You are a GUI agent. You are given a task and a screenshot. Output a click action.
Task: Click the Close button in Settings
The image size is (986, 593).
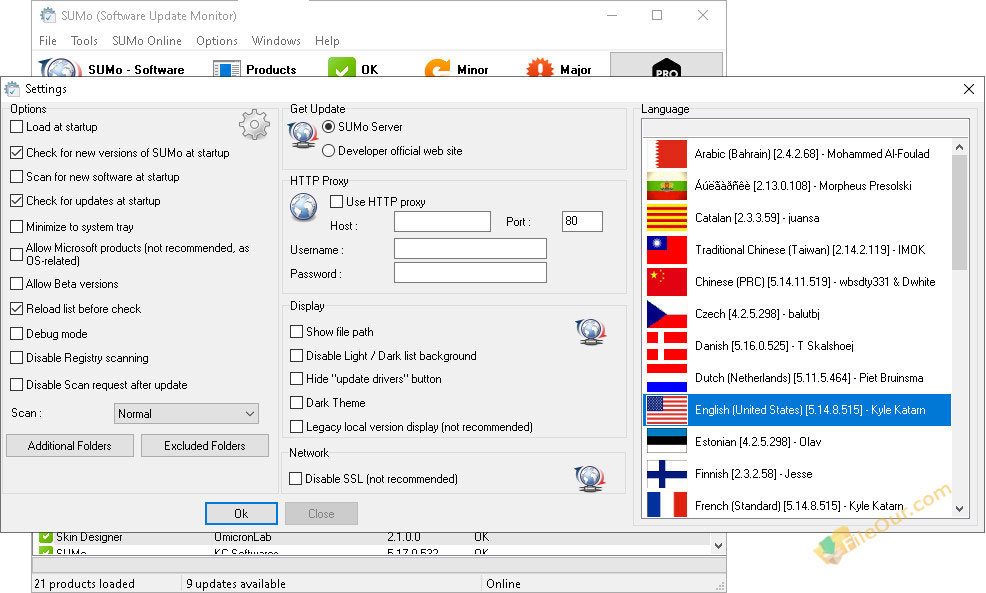321,514
